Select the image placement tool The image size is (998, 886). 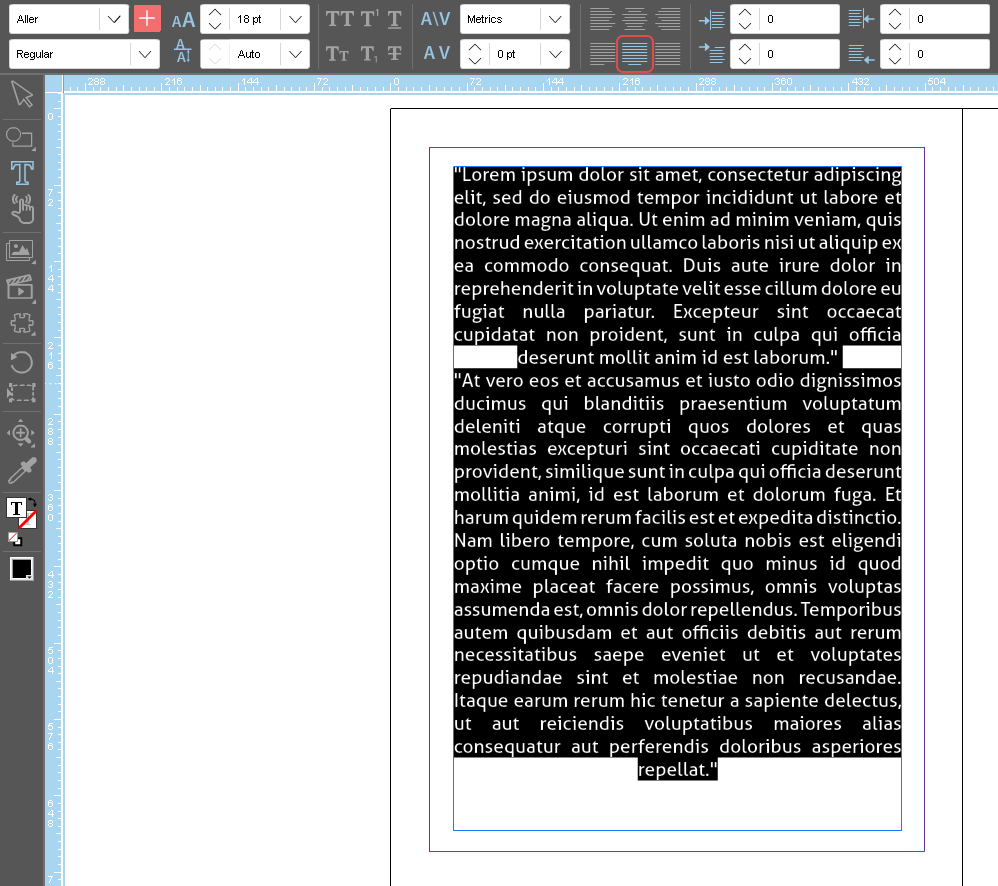20,251
